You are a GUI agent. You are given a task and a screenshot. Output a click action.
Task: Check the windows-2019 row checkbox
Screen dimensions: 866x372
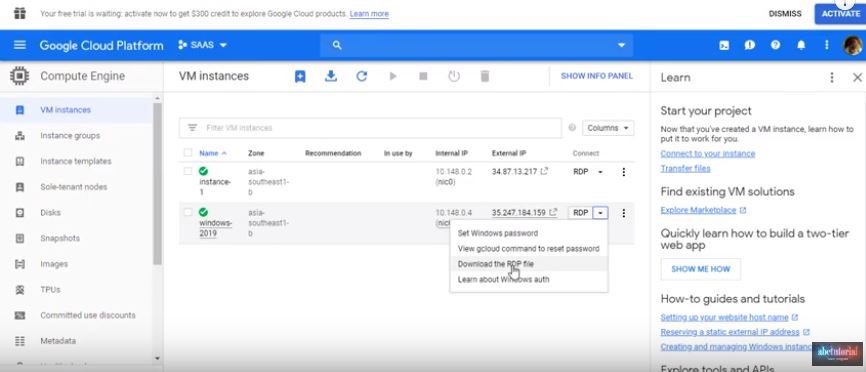[188, 212]
